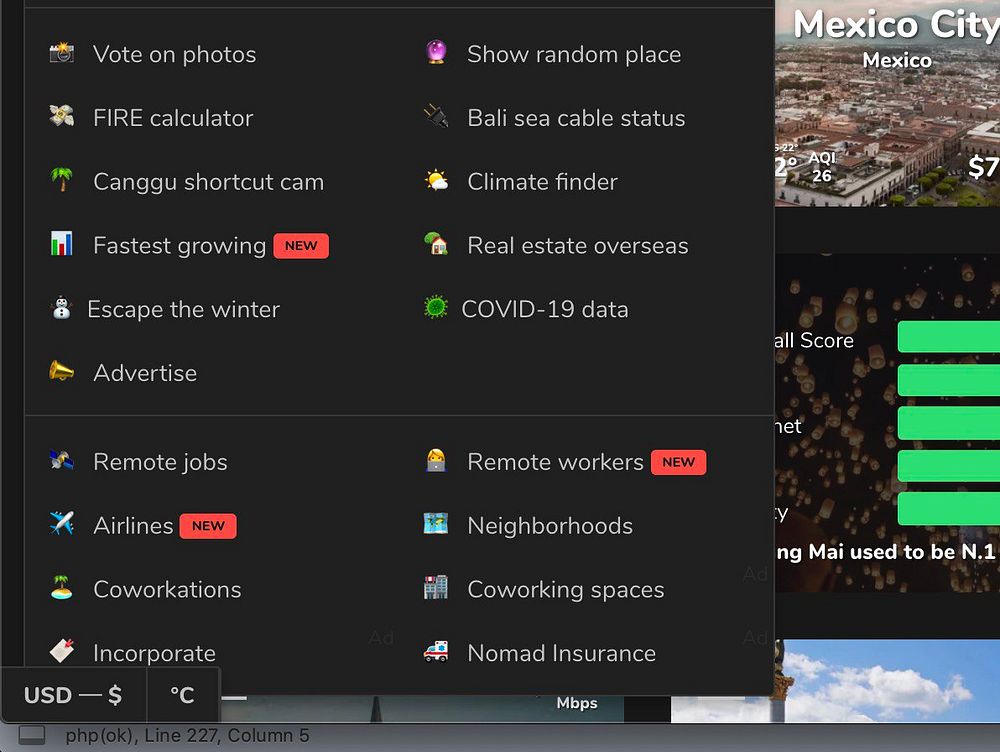The height and width of the screenshot is (752, 1000).
Task: Click the bar chart icon for Fastest growing
Action: tap(62, 244)
